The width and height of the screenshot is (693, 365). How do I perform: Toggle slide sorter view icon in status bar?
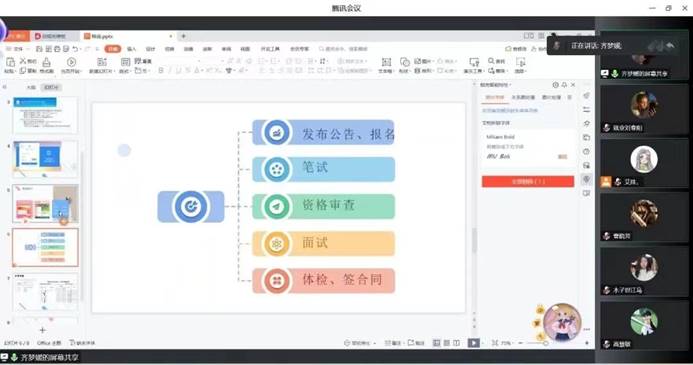447,343
